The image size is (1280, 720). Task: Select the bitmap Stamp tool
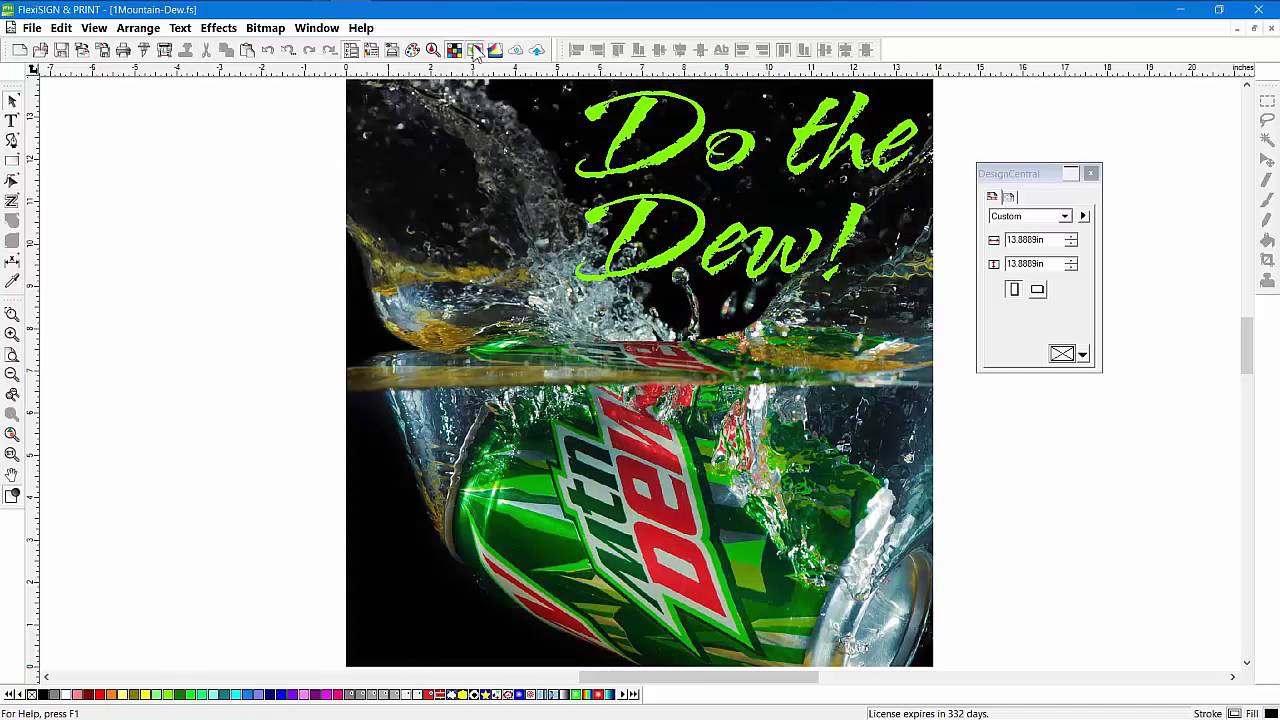(1267, 281)
